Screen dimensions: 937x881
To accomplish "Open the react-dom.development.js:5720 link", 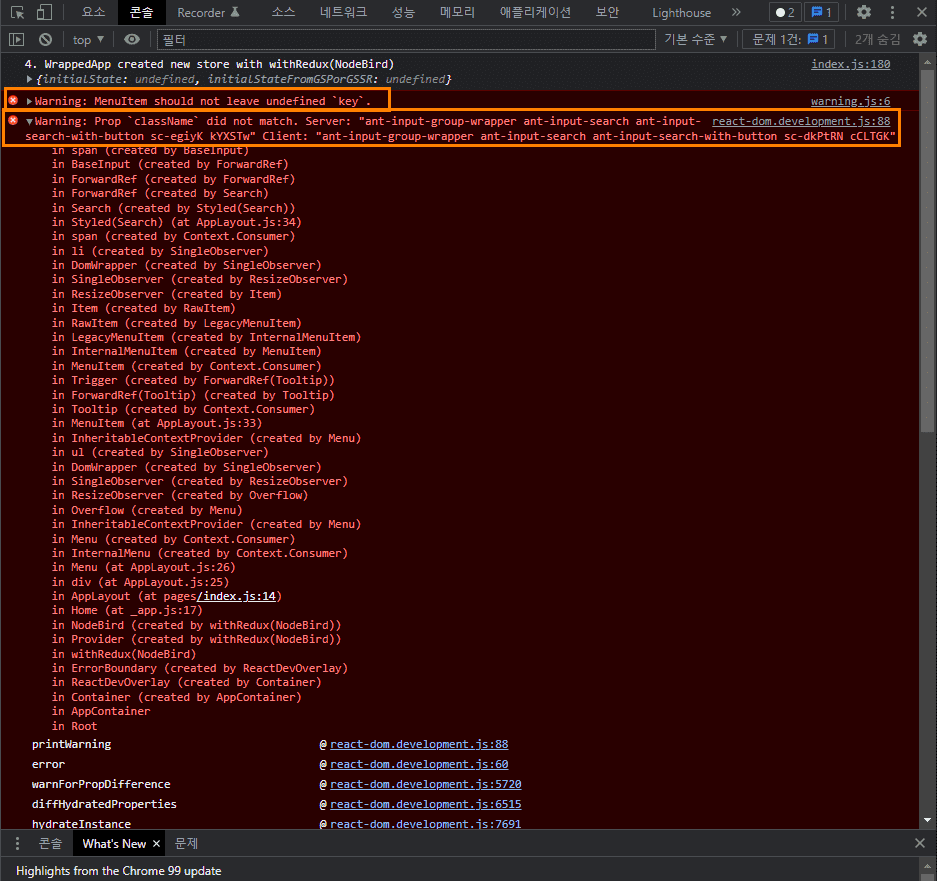I will point(425,784).
